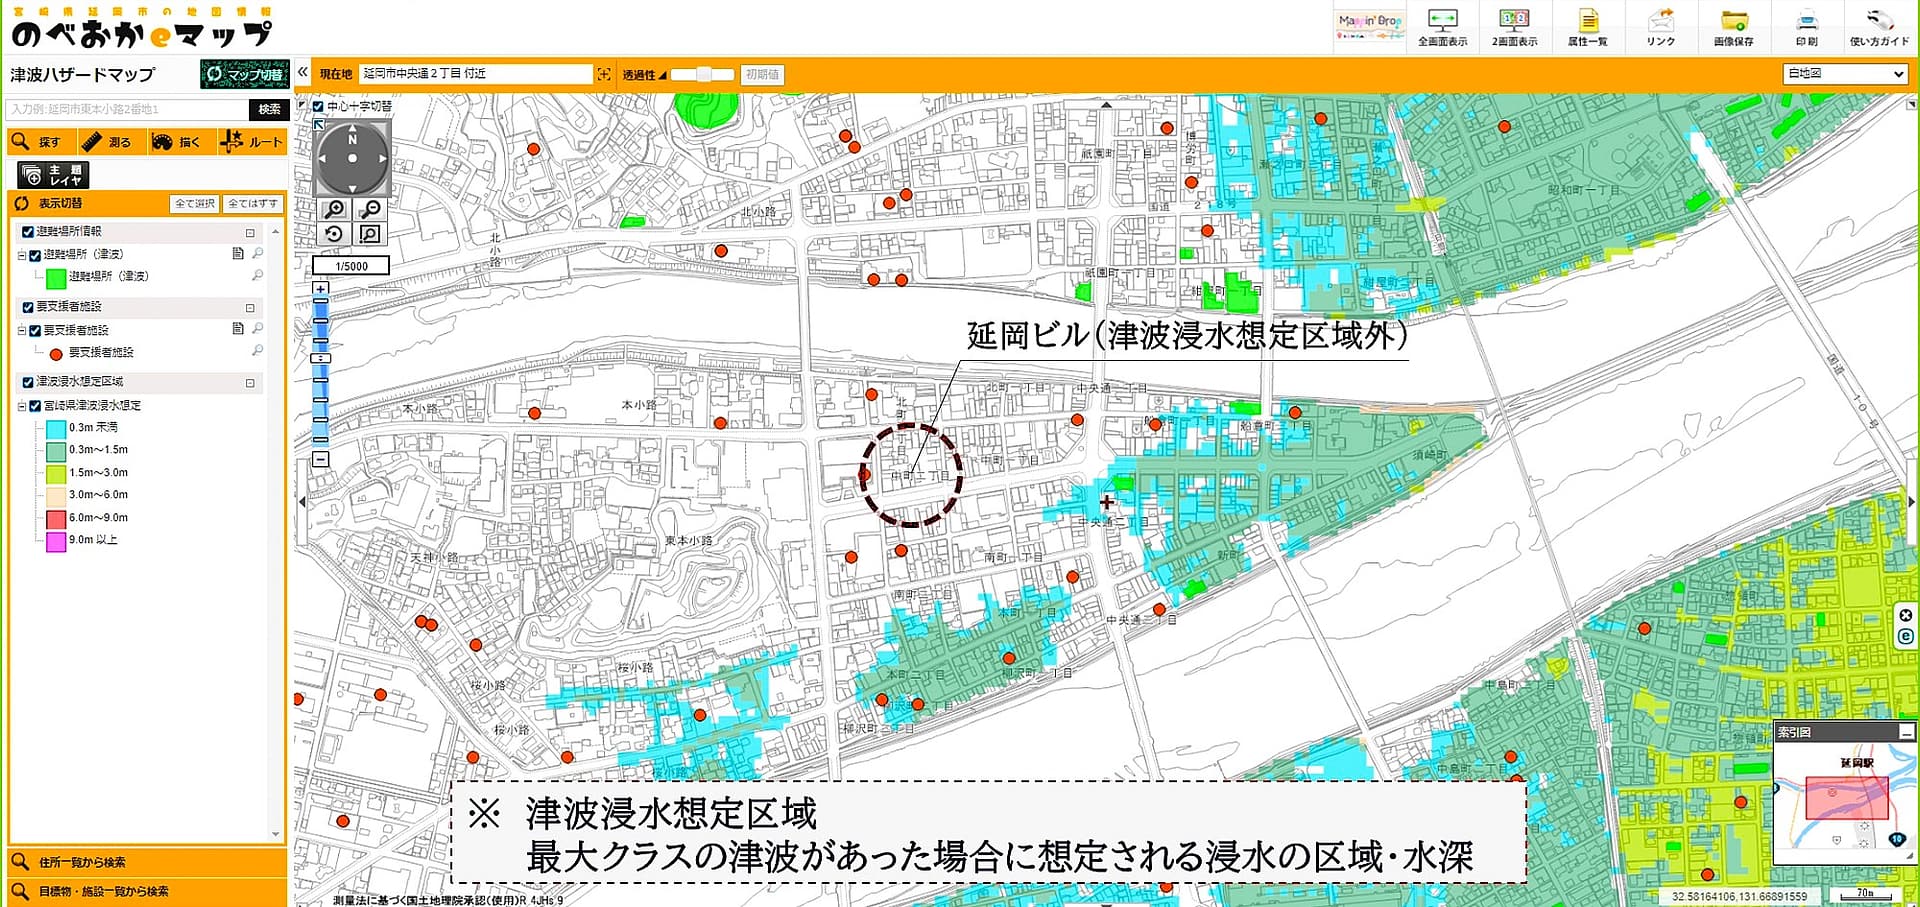
Task: Open the 属性一覧 attribute list
Action: (x=1587, y=27)
